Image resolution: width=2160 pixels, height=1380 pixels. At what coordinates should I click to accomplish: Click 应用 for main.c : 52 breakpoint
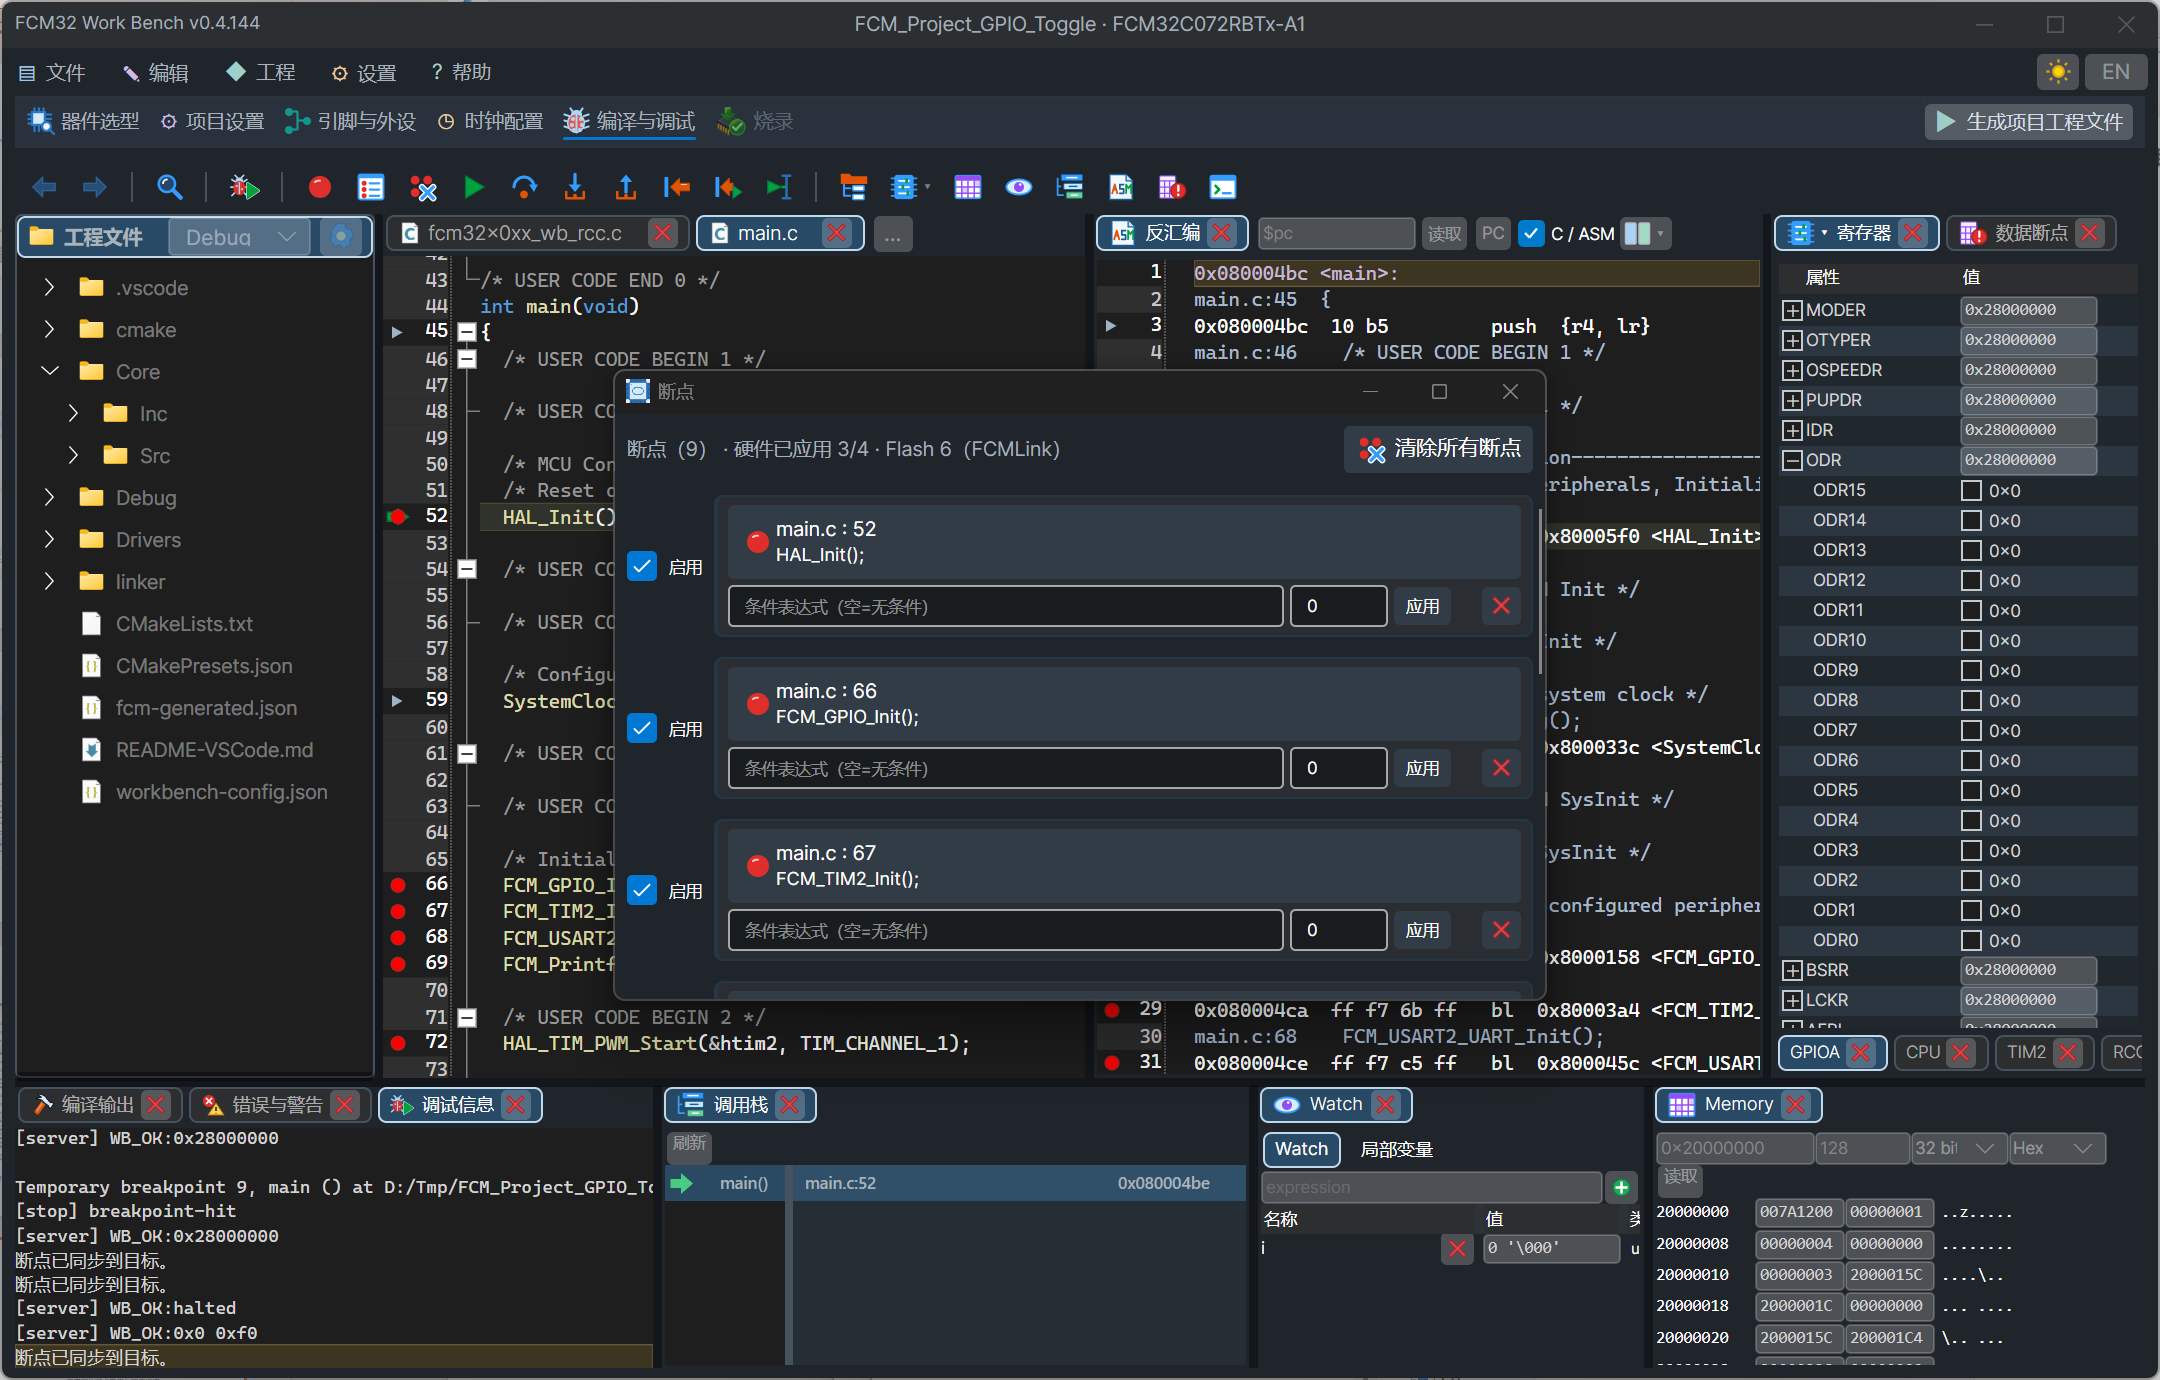point(1423,606)
